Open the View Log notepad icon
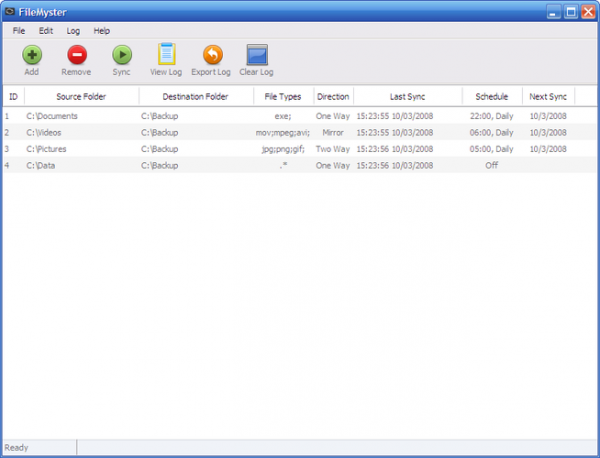This screenshot has width=600, height=458. (166, 55)
